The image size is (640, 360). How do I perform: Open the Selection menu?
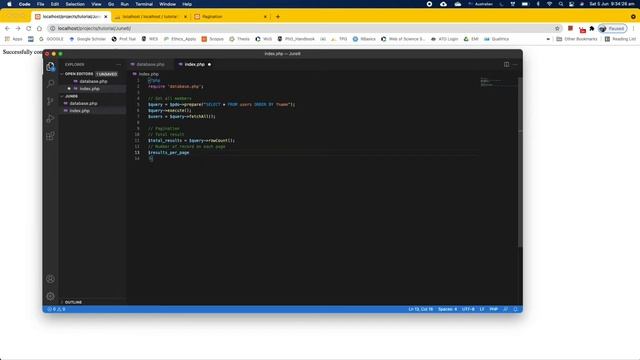click(75, 4)
